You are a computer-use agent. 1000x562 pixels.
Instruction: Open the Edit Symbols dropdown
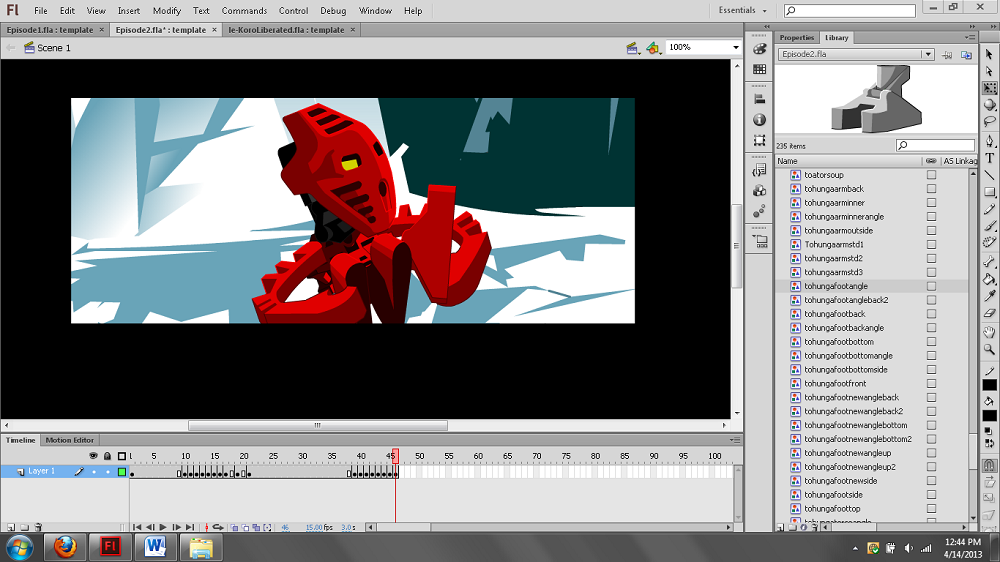pos(653,48)
